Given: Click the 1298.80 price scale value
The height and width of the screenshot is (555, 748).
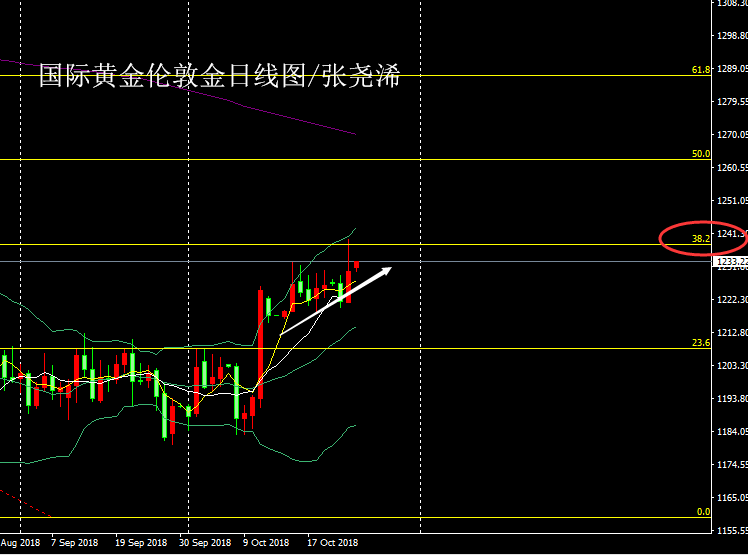Looking at the screenshot, I should tap(732, 36).
